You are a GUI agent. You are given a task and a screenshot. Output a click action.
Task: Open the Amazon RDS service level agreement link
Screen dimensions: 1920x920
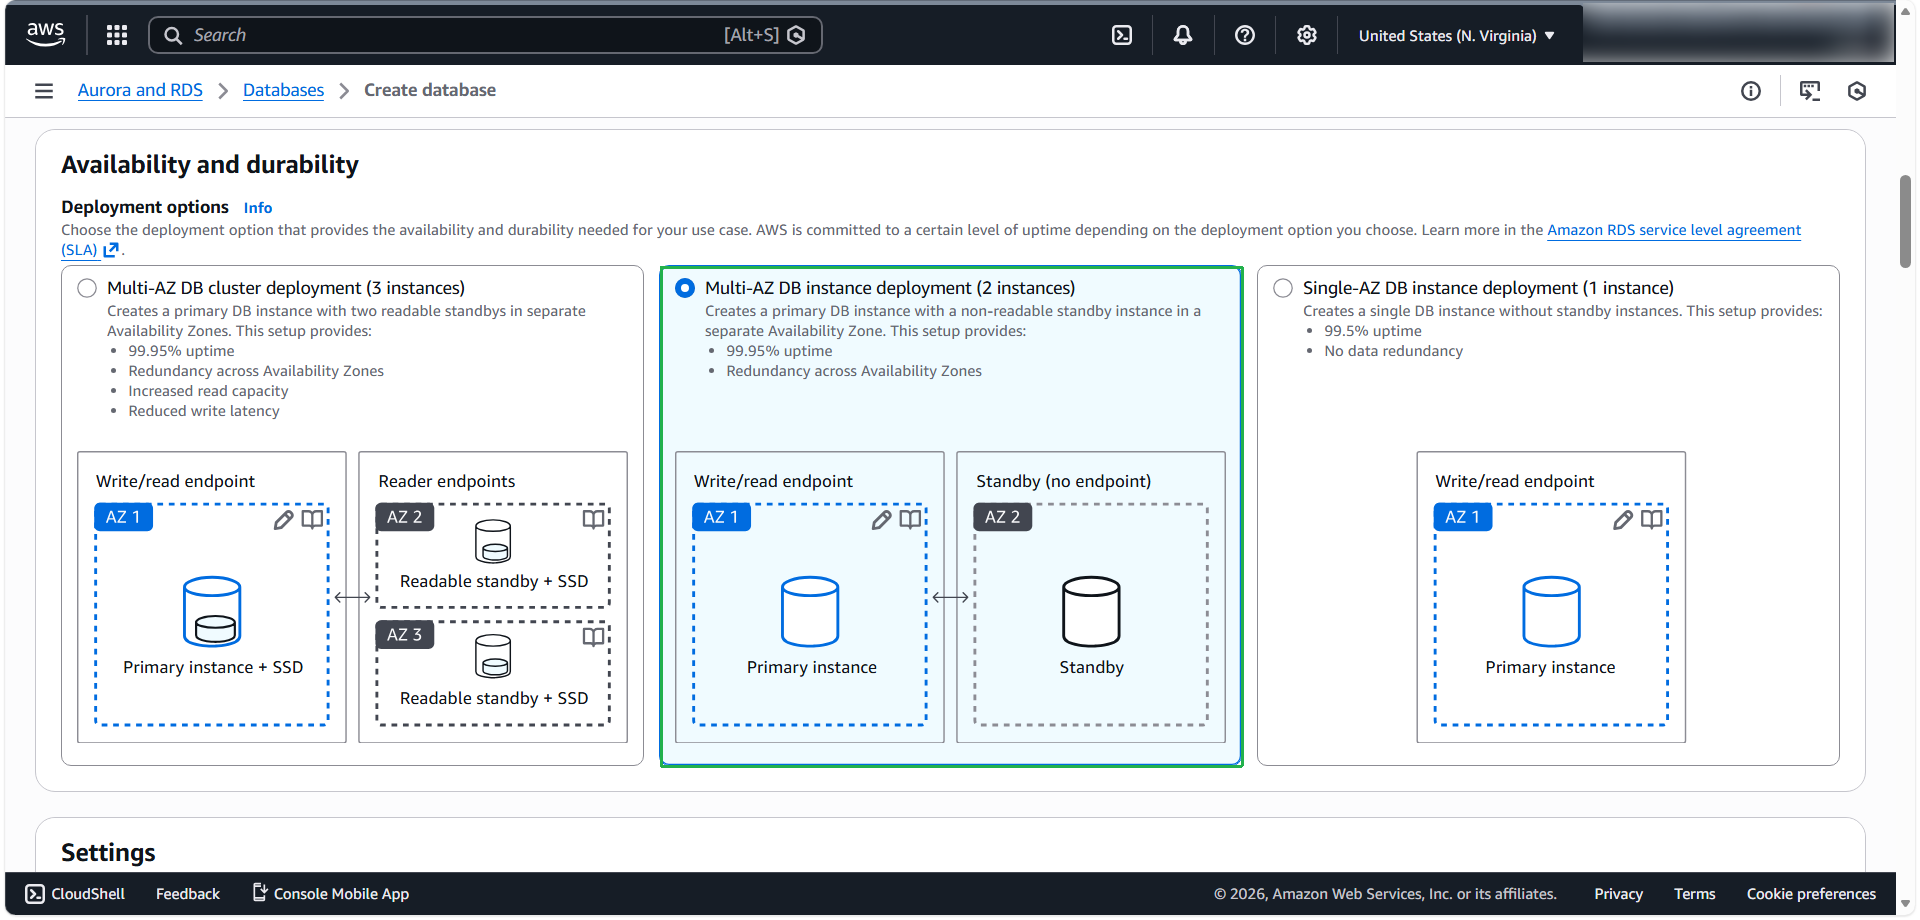point(1674,230)
